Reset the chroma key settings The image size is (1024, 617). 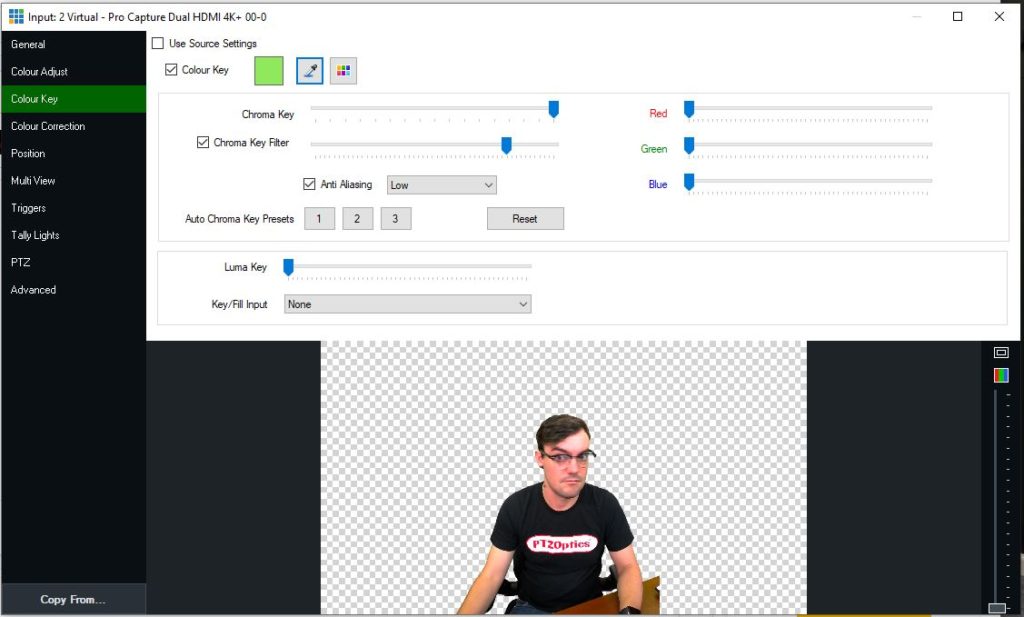click(525, 218)
